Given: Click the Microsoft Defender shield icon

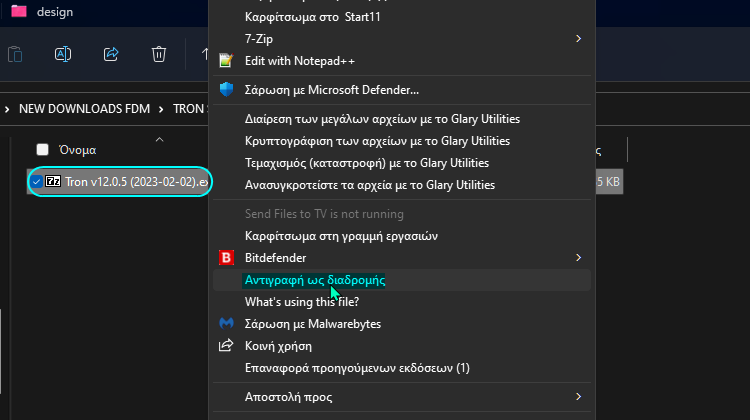Looking at the screenshot, I should pyautogui.click(x=226, y=89).
